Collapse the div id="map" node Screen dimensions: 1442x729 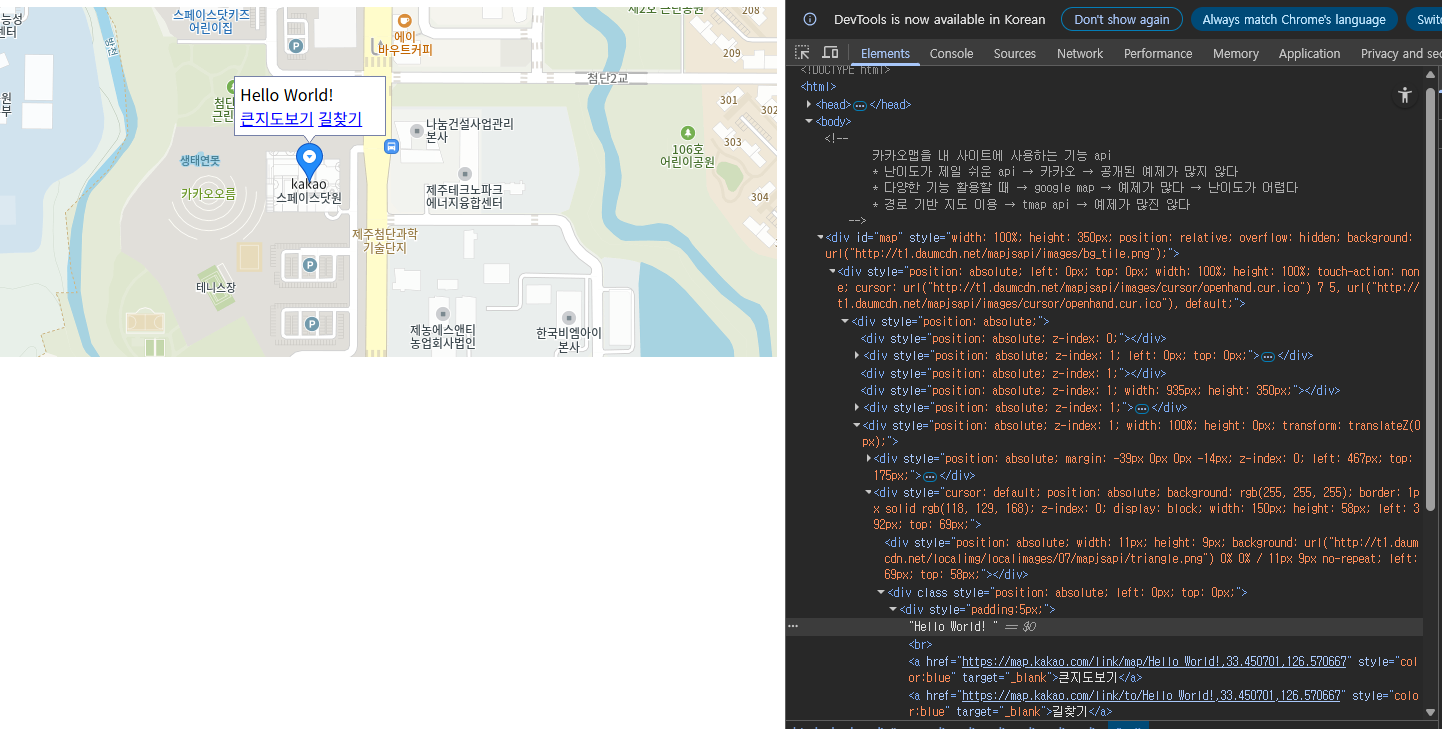click(x=821, y=238)
